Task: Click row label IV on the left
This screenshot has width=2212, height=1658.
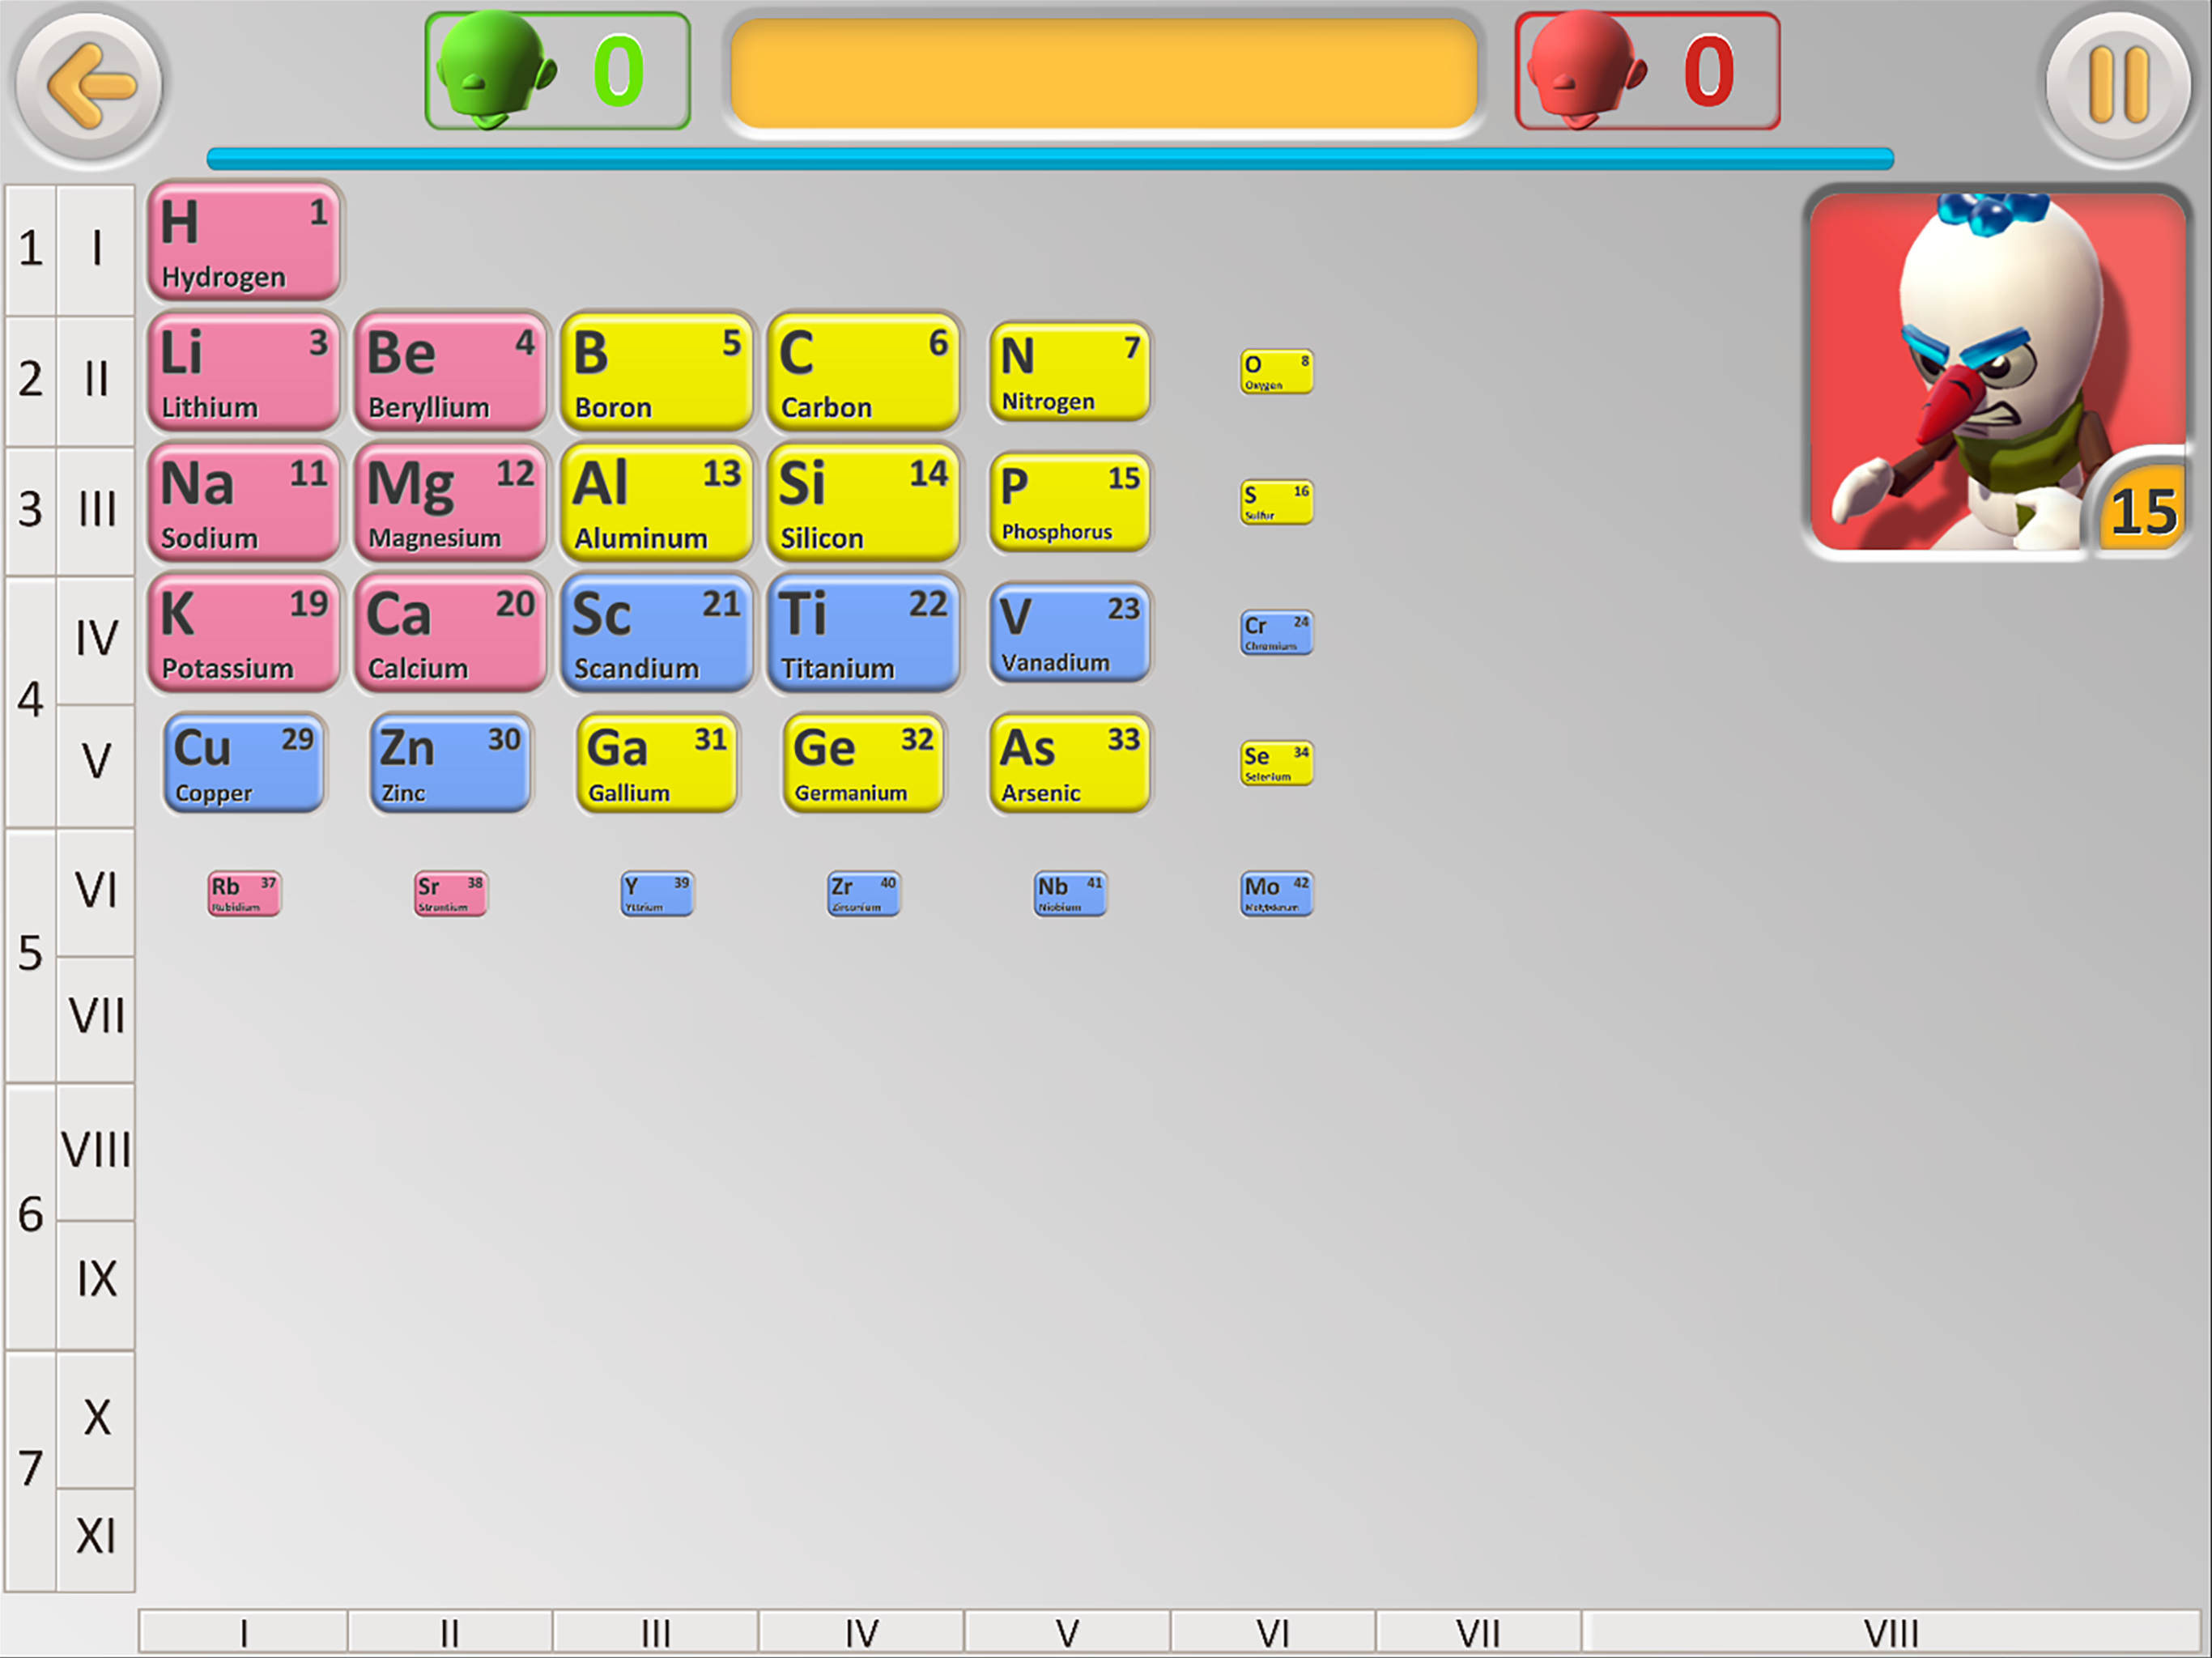Action: click(x=96, y=640)
